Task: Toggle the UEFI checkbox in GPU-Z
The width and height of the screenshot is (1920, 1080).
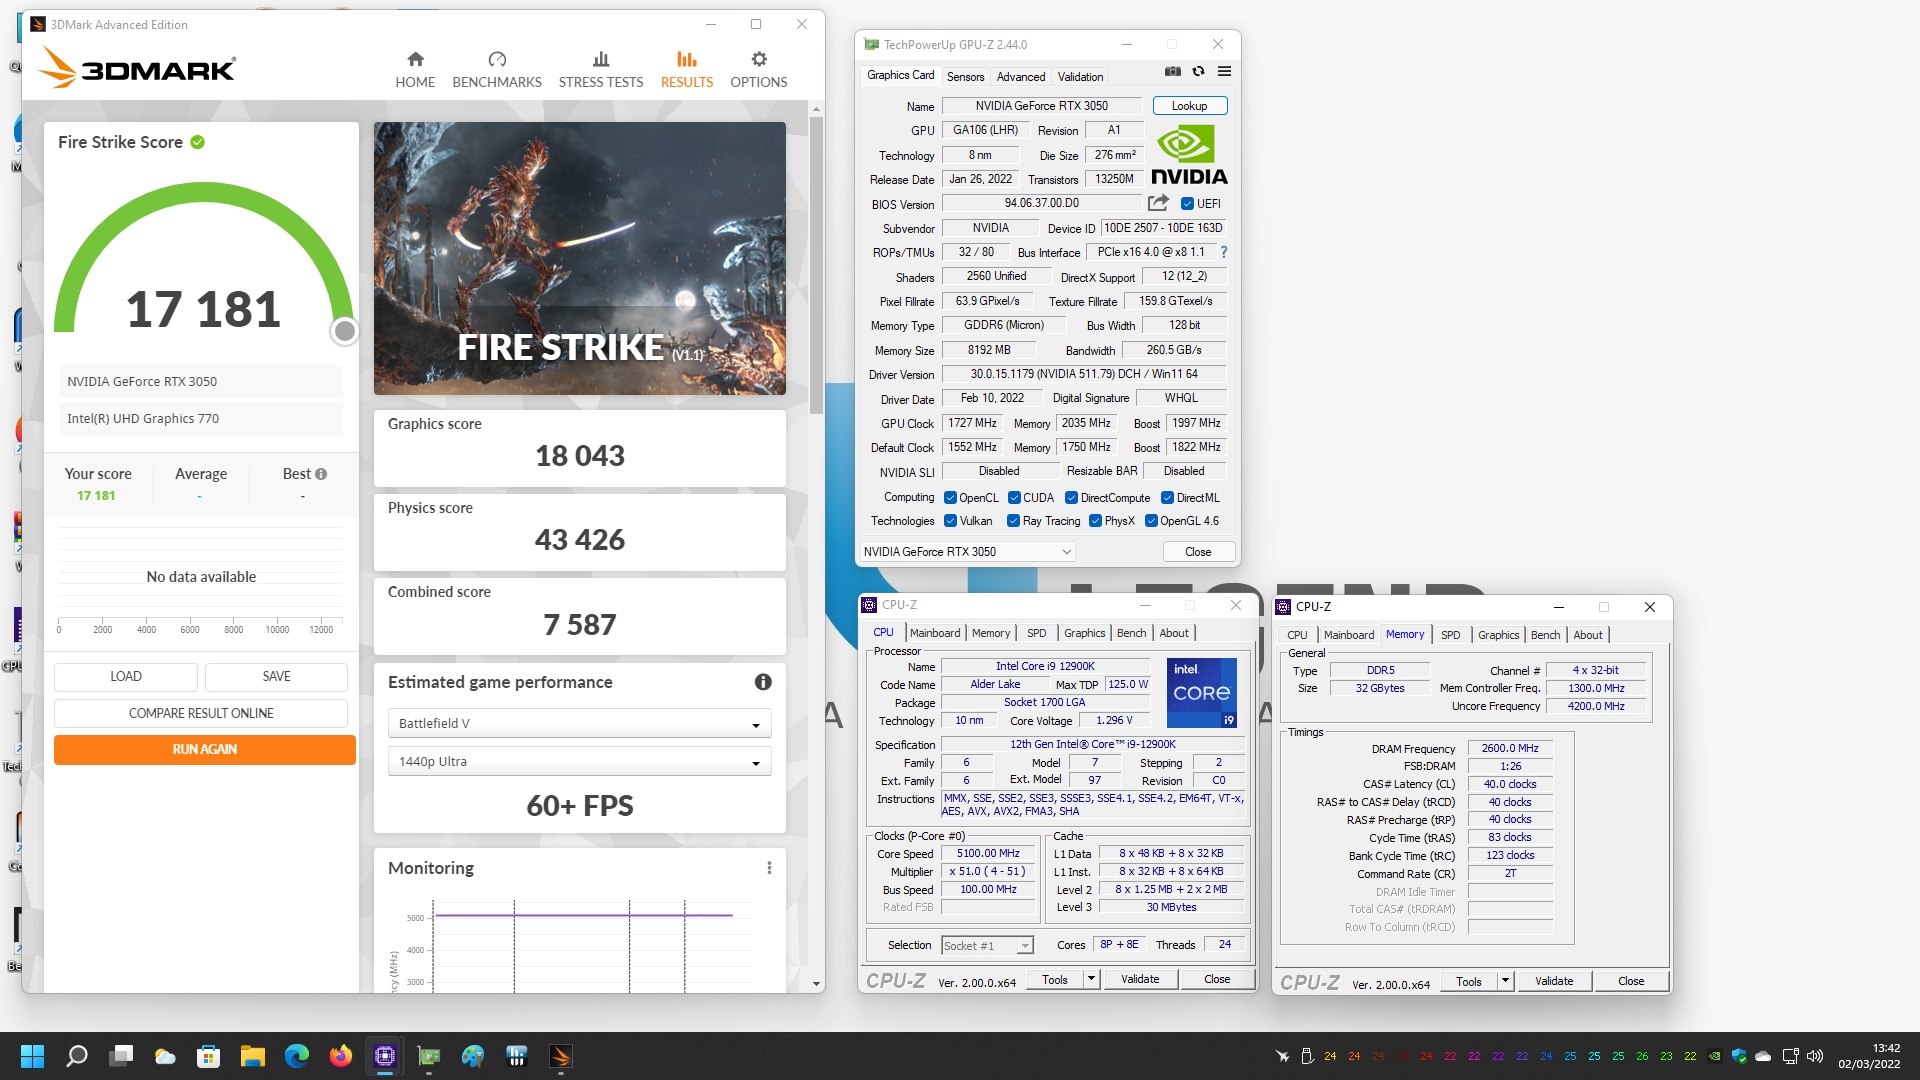Action: (1187, 204)
